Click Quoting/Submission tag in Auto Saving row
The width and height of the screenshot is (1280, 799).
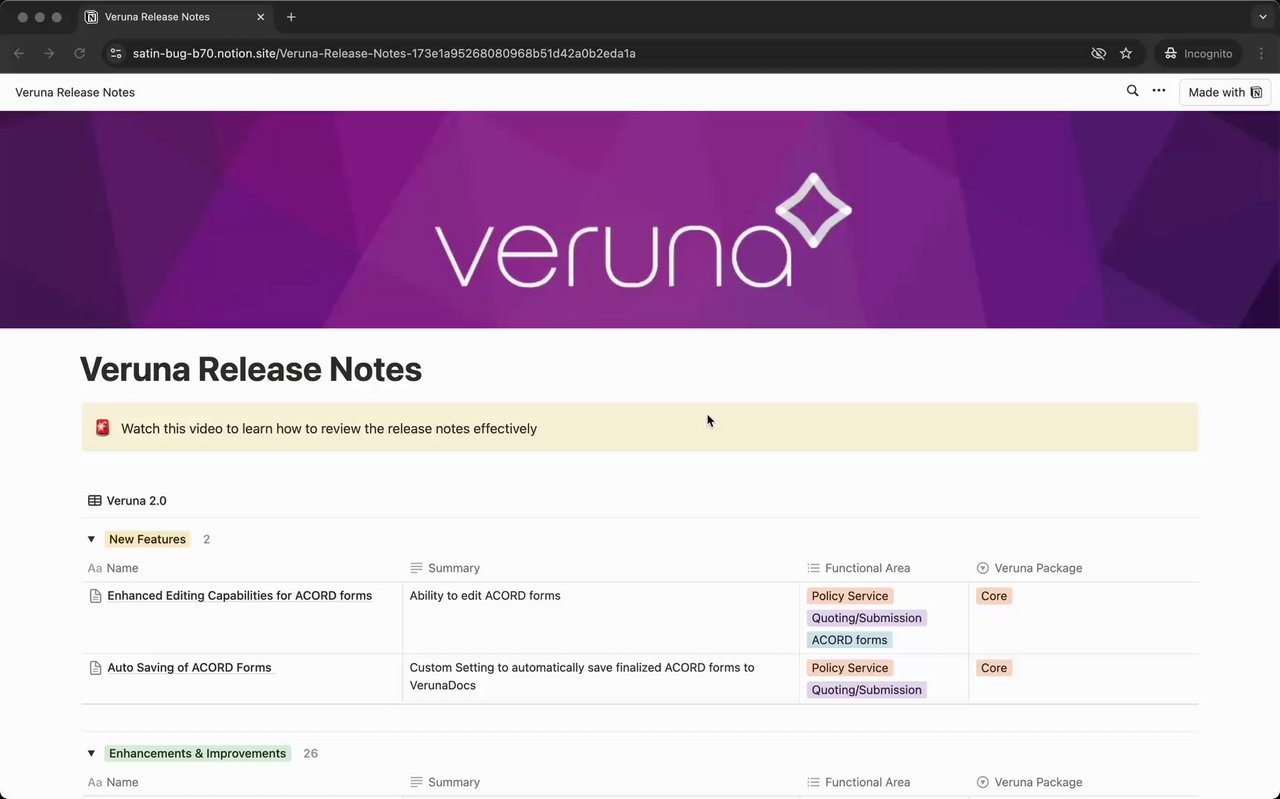867,690
